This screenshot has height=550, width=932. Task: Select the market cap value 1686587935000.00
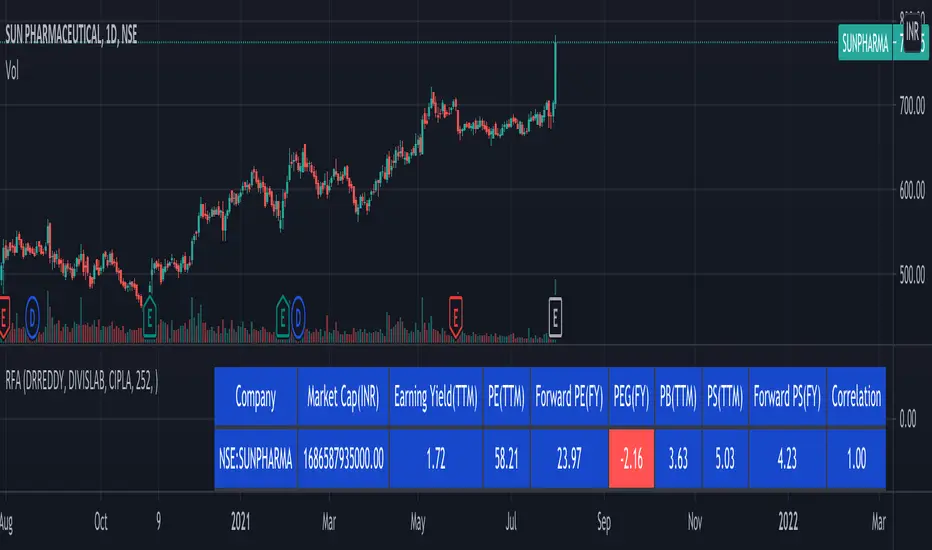[x=343, y=458]
